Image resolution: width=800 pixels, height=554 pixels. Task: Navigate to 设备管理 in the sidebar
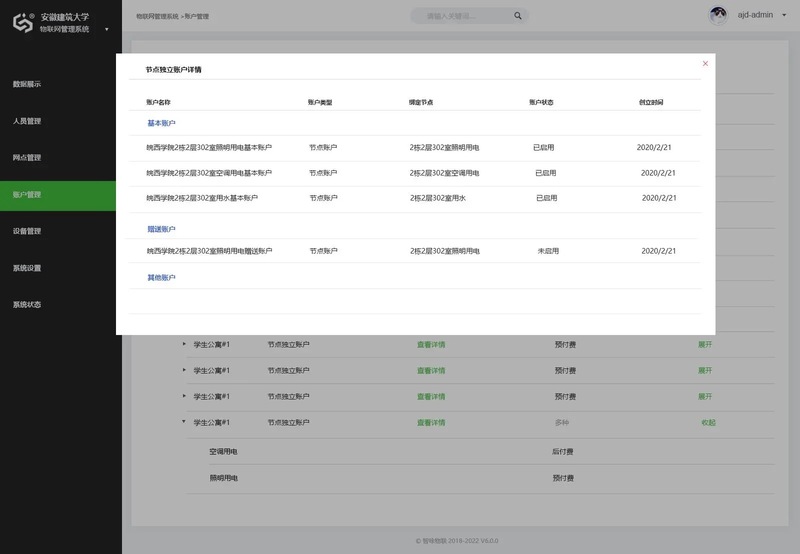27,231
